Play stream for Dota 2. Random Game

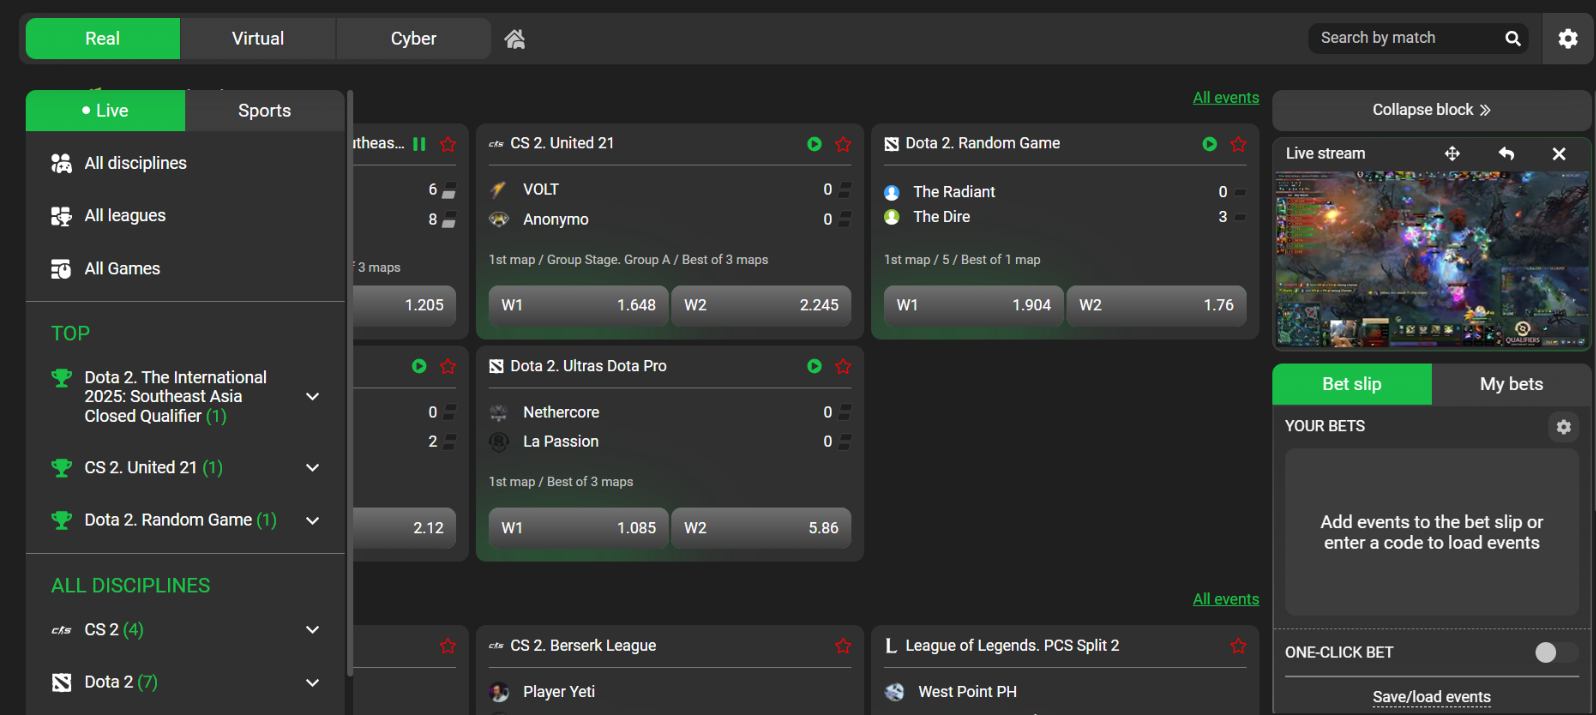[x=1209, y=144]
